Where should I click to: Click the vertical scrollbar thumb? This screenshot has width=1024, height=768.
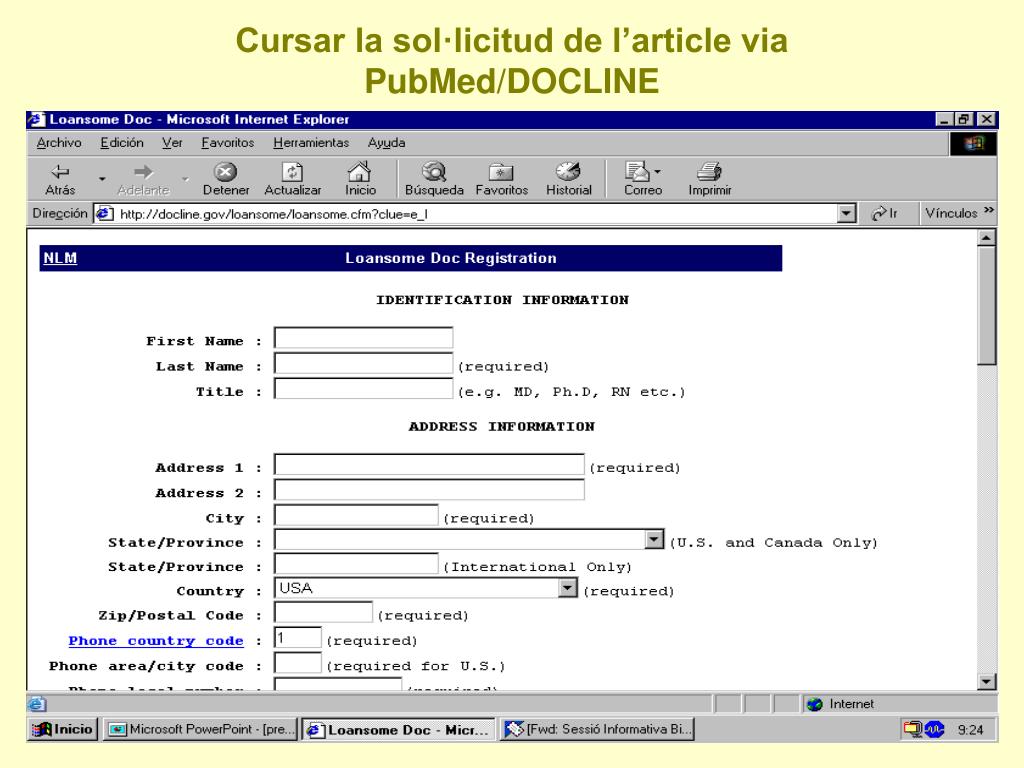click(x=987, y=305)
